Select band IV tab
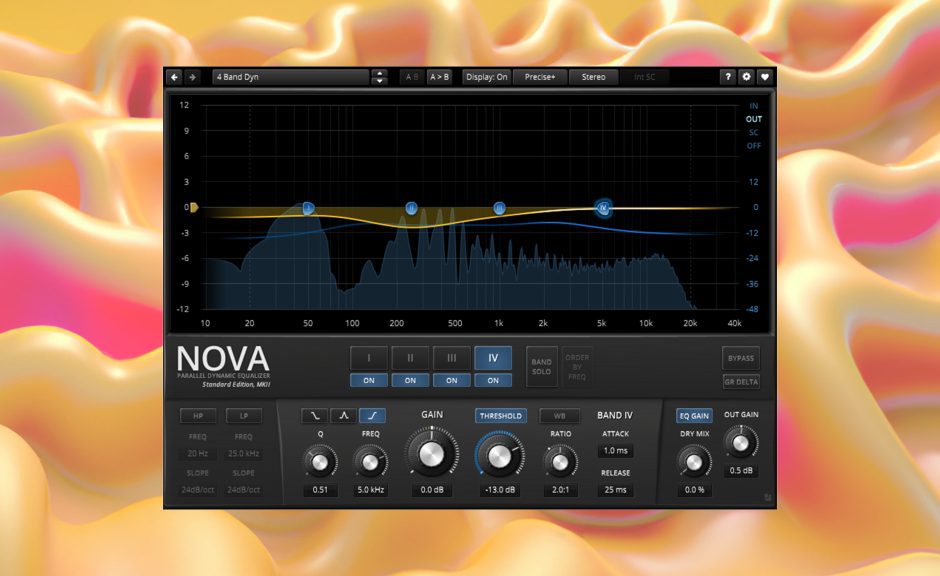The height and width of the screenshot is (576, 940). 492,358
